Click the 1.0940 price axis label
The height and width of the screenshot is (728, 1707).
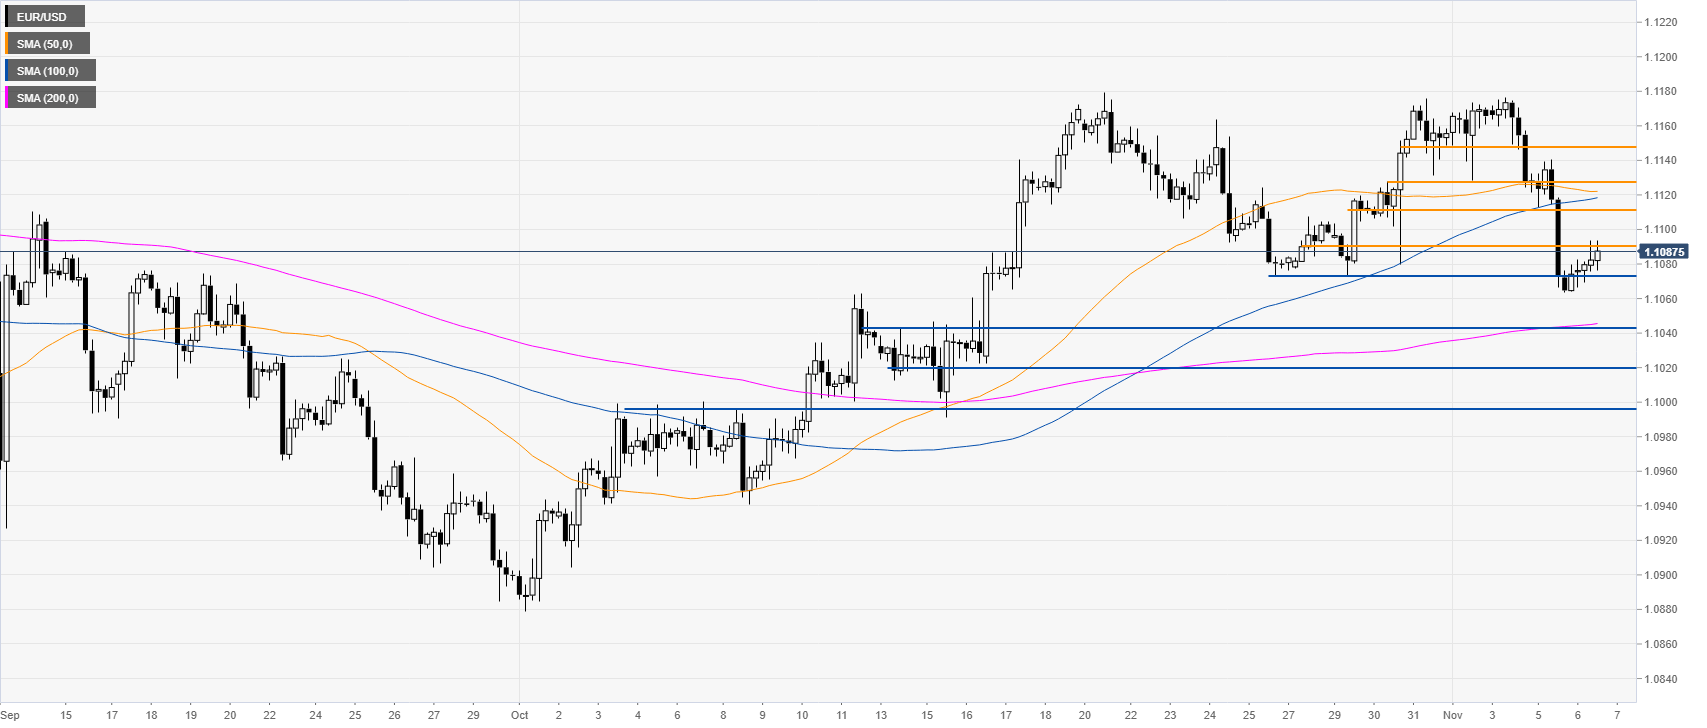pos(1660,506)
